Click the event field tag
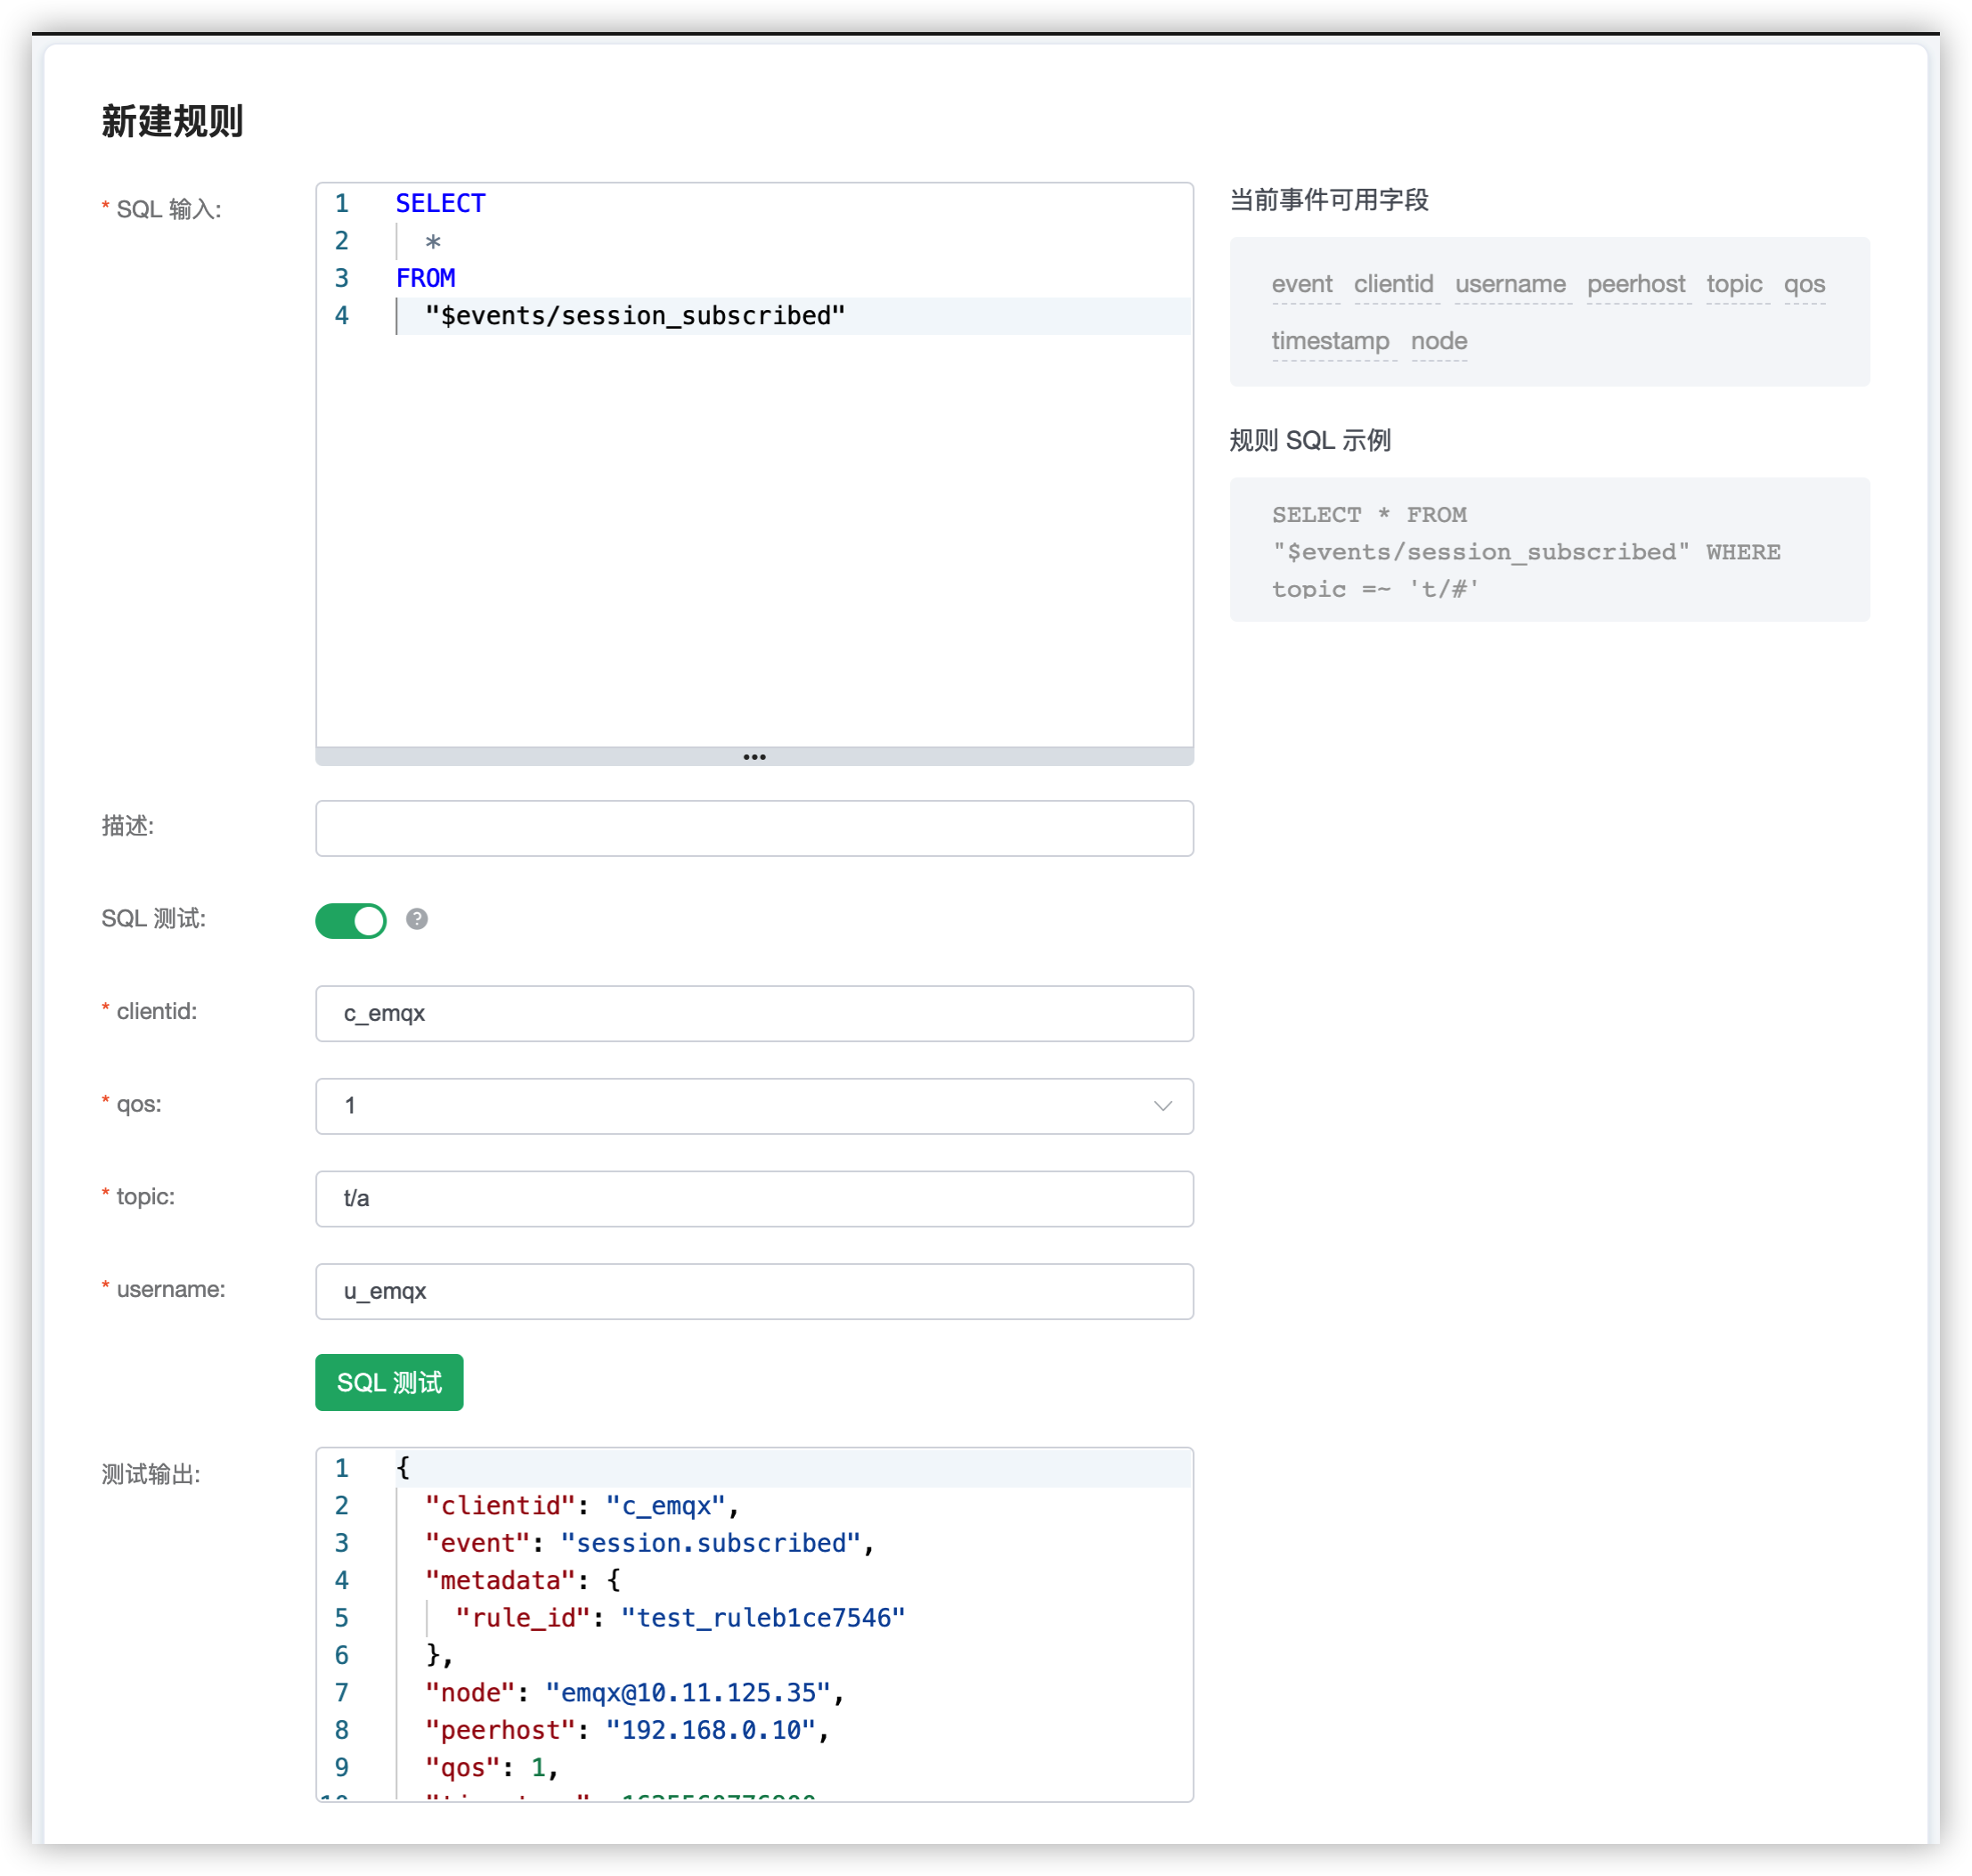The width and height of the screenshot is (1972, 1876). pos(1301,284)
